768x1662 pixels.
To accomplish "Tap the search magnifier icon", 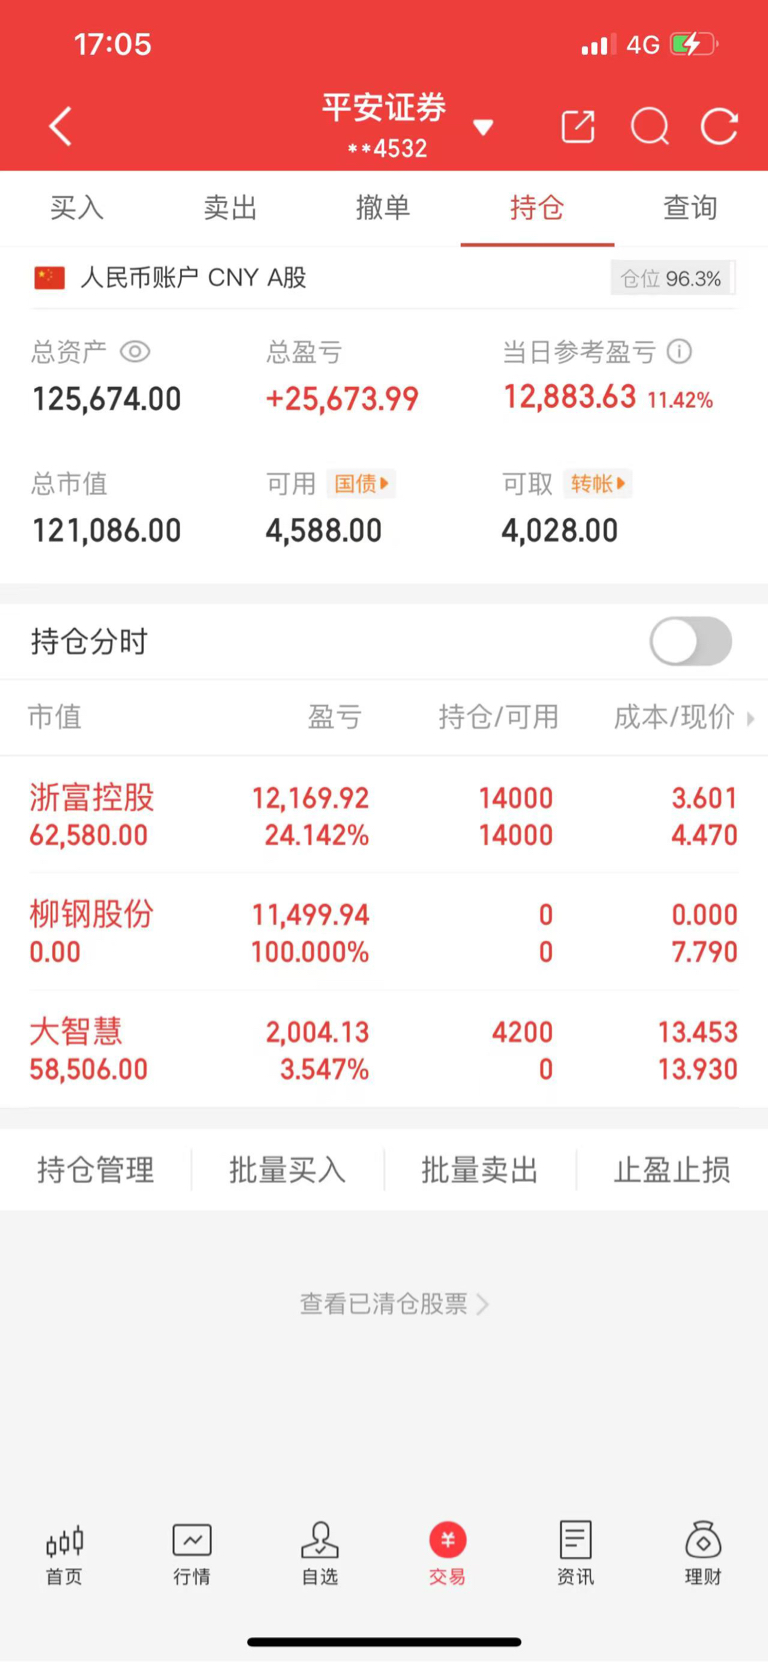I will point(650,127).
